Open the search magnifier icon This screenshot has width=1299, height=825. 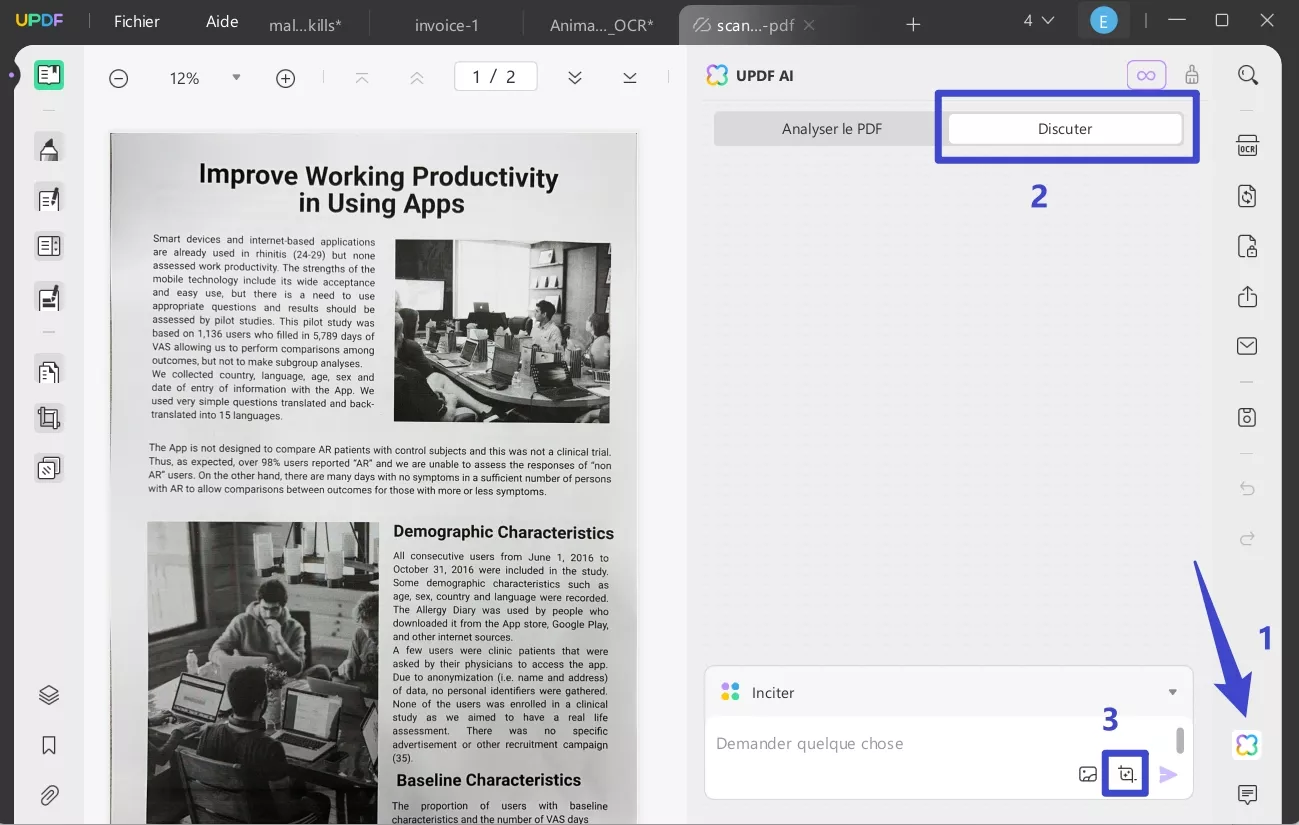[1247, 75]
